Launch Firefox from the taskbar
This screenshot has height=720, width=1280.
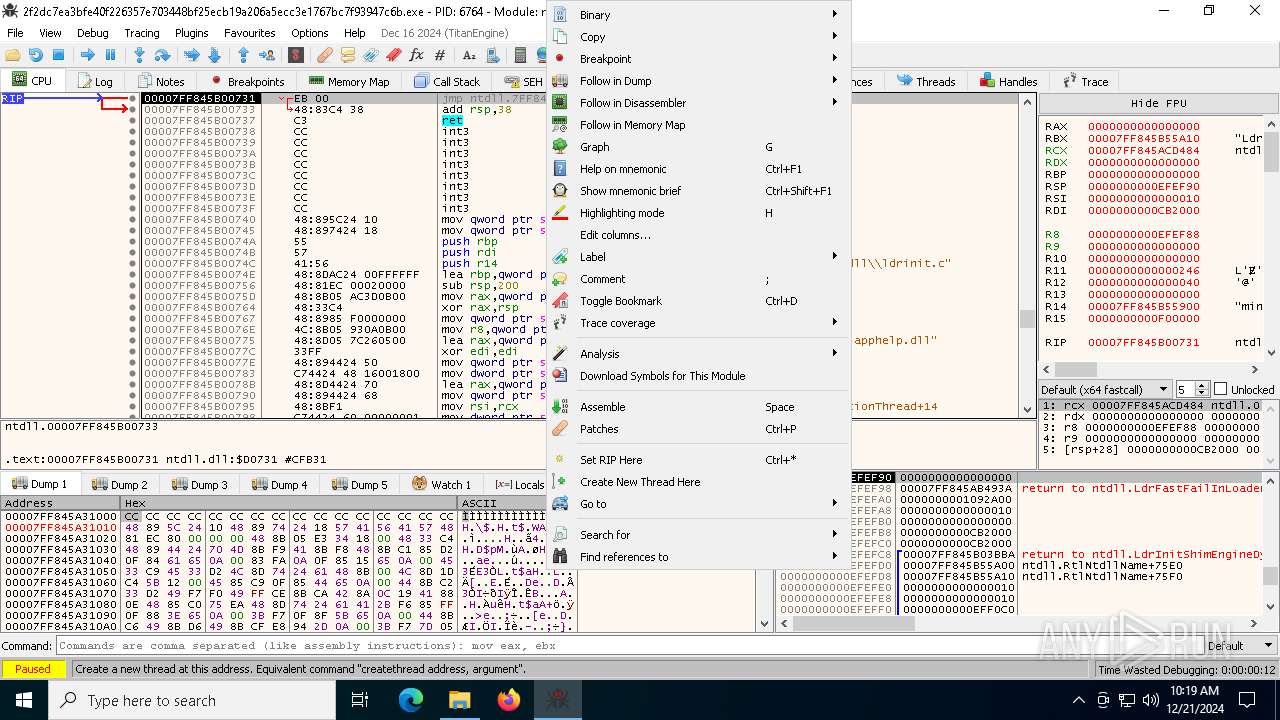tap(509, 700)
